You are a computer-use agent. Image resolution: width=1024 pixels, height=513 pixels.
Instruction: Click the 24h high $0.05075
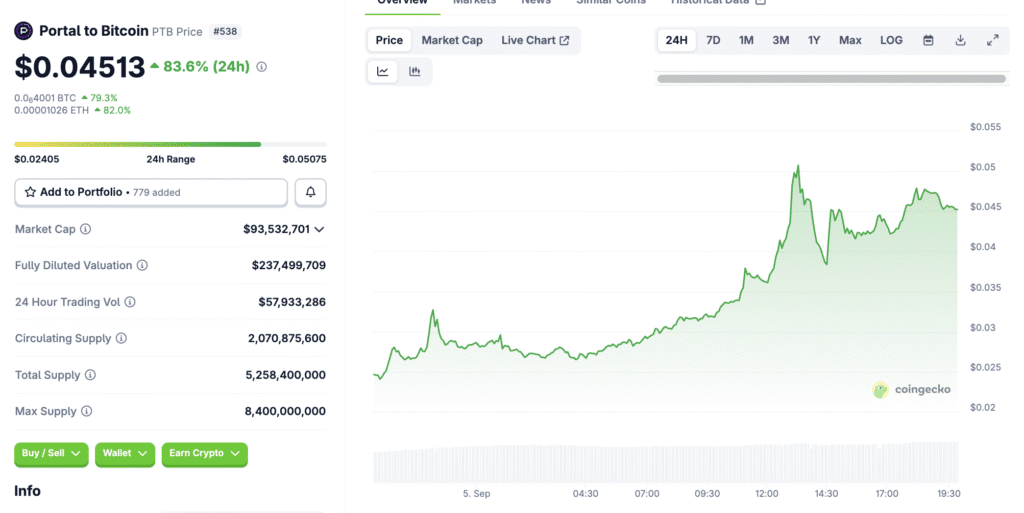(304, 159)
